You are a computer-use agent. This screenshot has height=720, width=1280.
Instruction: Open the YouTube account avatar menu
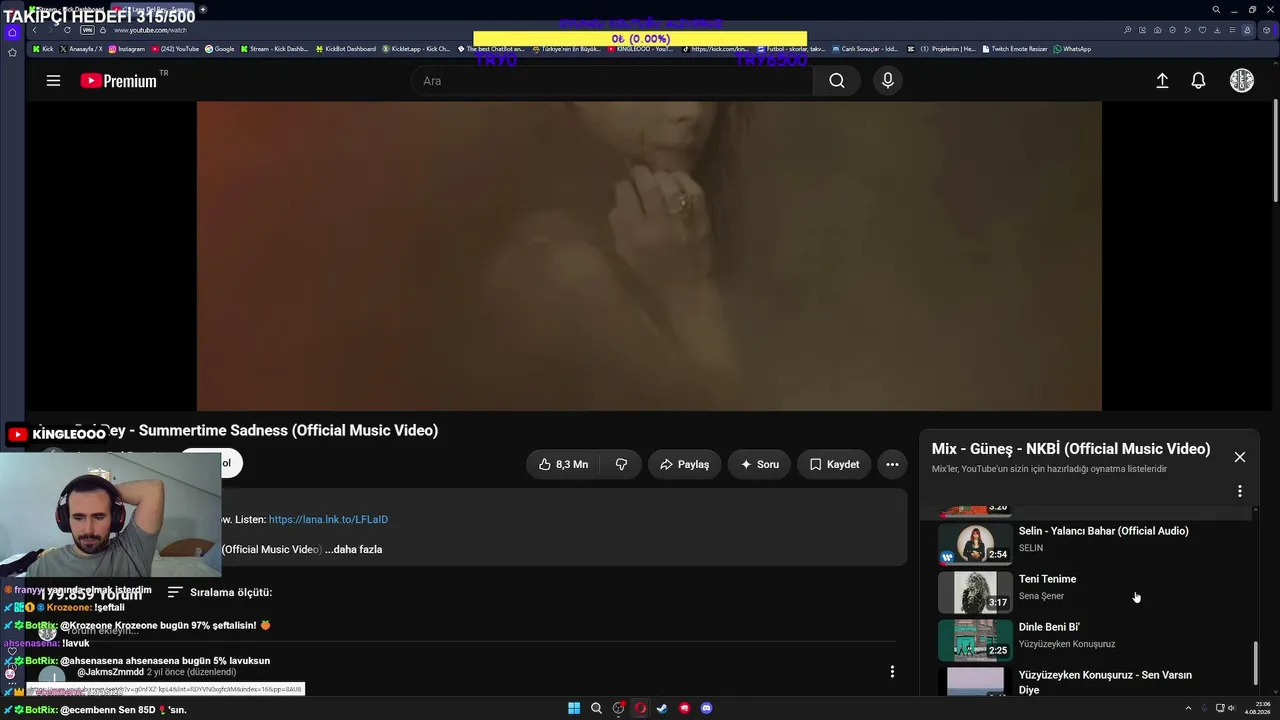1241,81
